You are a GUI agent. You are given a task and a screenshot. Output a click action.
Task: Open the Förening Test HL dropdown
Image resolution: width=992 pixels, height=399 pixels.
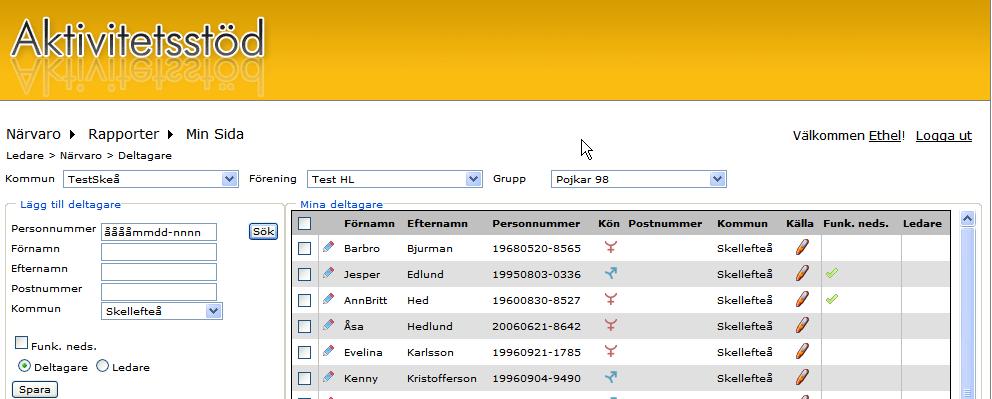(395, 179)
